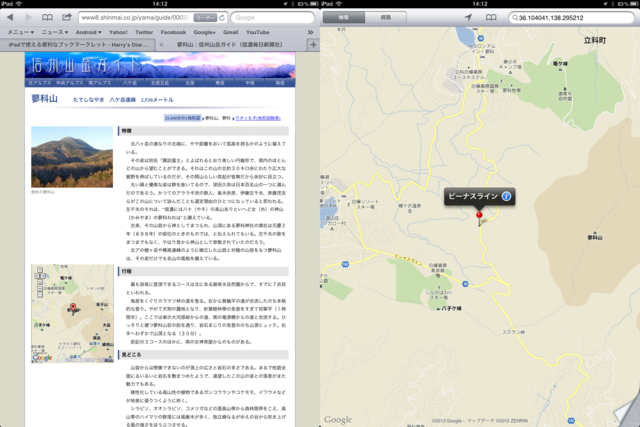Show more bookmarks via the double chevron
The image size is (640, 427).
310,32
